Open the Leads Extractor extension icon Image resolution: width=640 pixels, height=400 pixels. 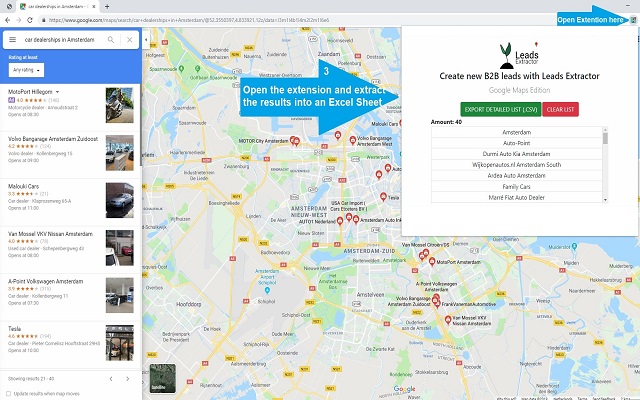pyautogui.click(x=633, y=20)
